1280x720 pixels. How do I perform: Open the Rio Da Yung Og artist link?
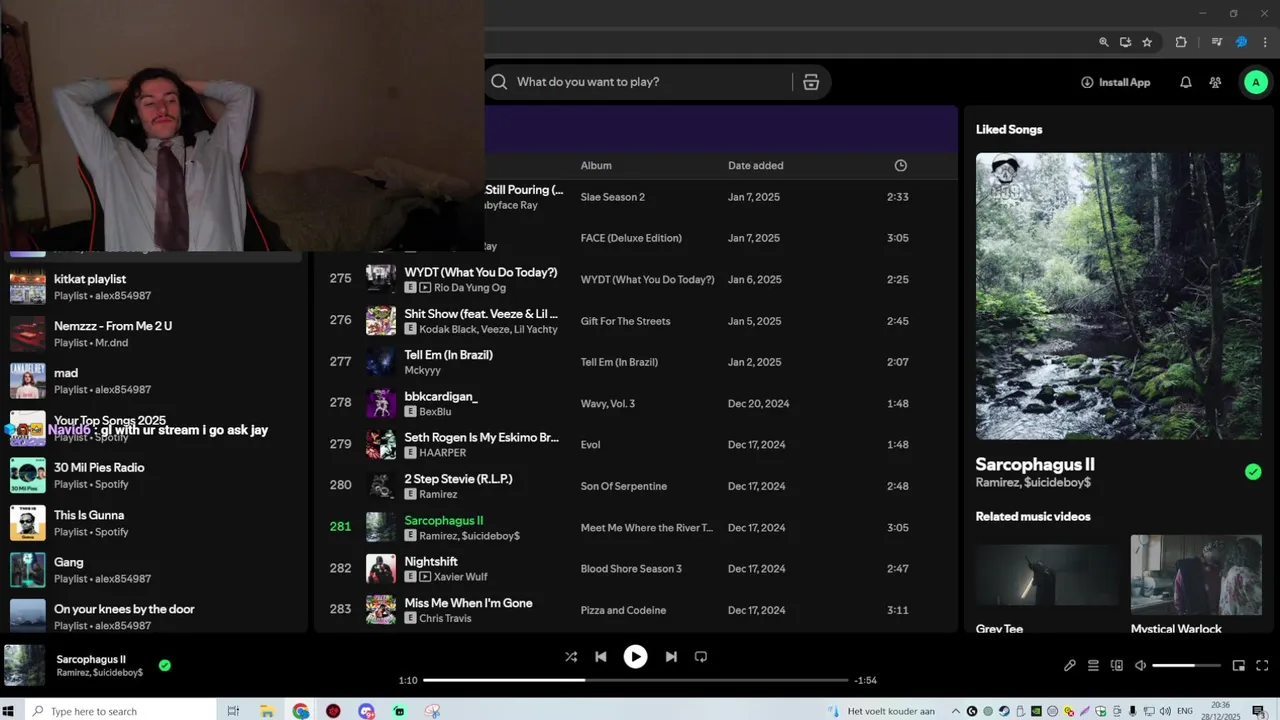470,288
